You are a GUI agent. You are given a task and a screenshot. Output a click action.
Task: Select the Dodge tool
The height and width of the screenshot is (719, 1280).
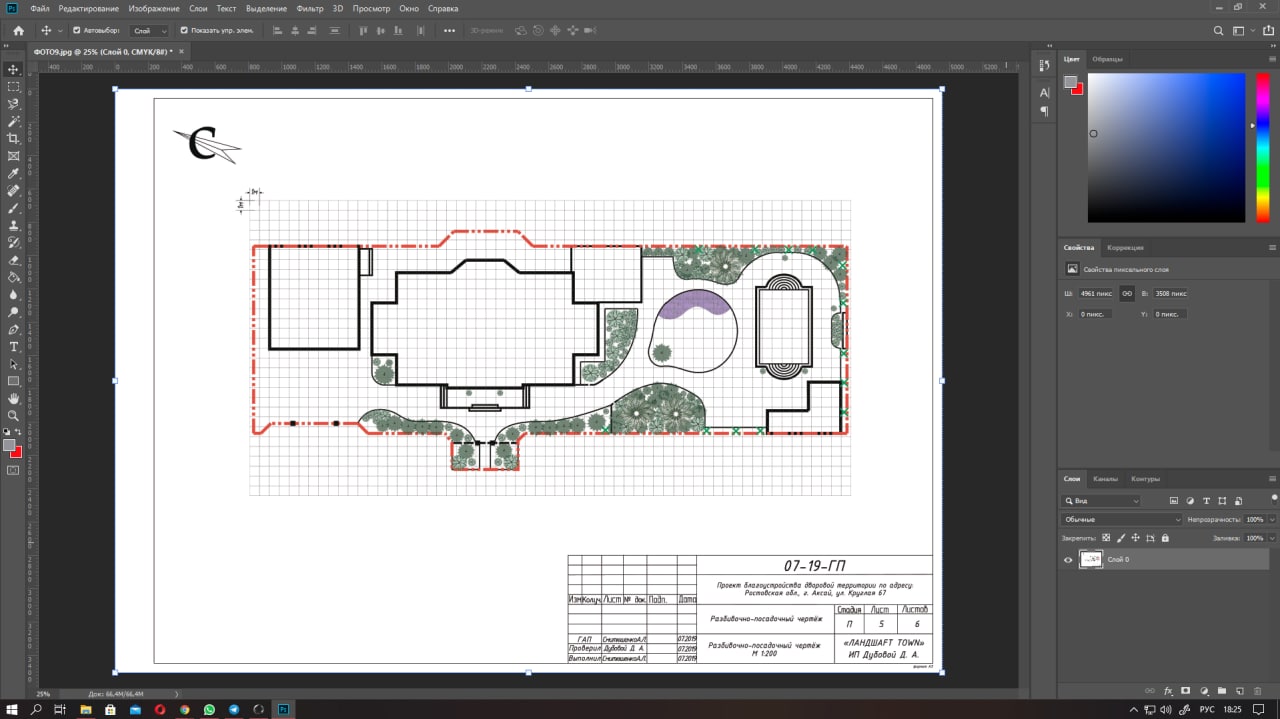click(x=13, y=312)
